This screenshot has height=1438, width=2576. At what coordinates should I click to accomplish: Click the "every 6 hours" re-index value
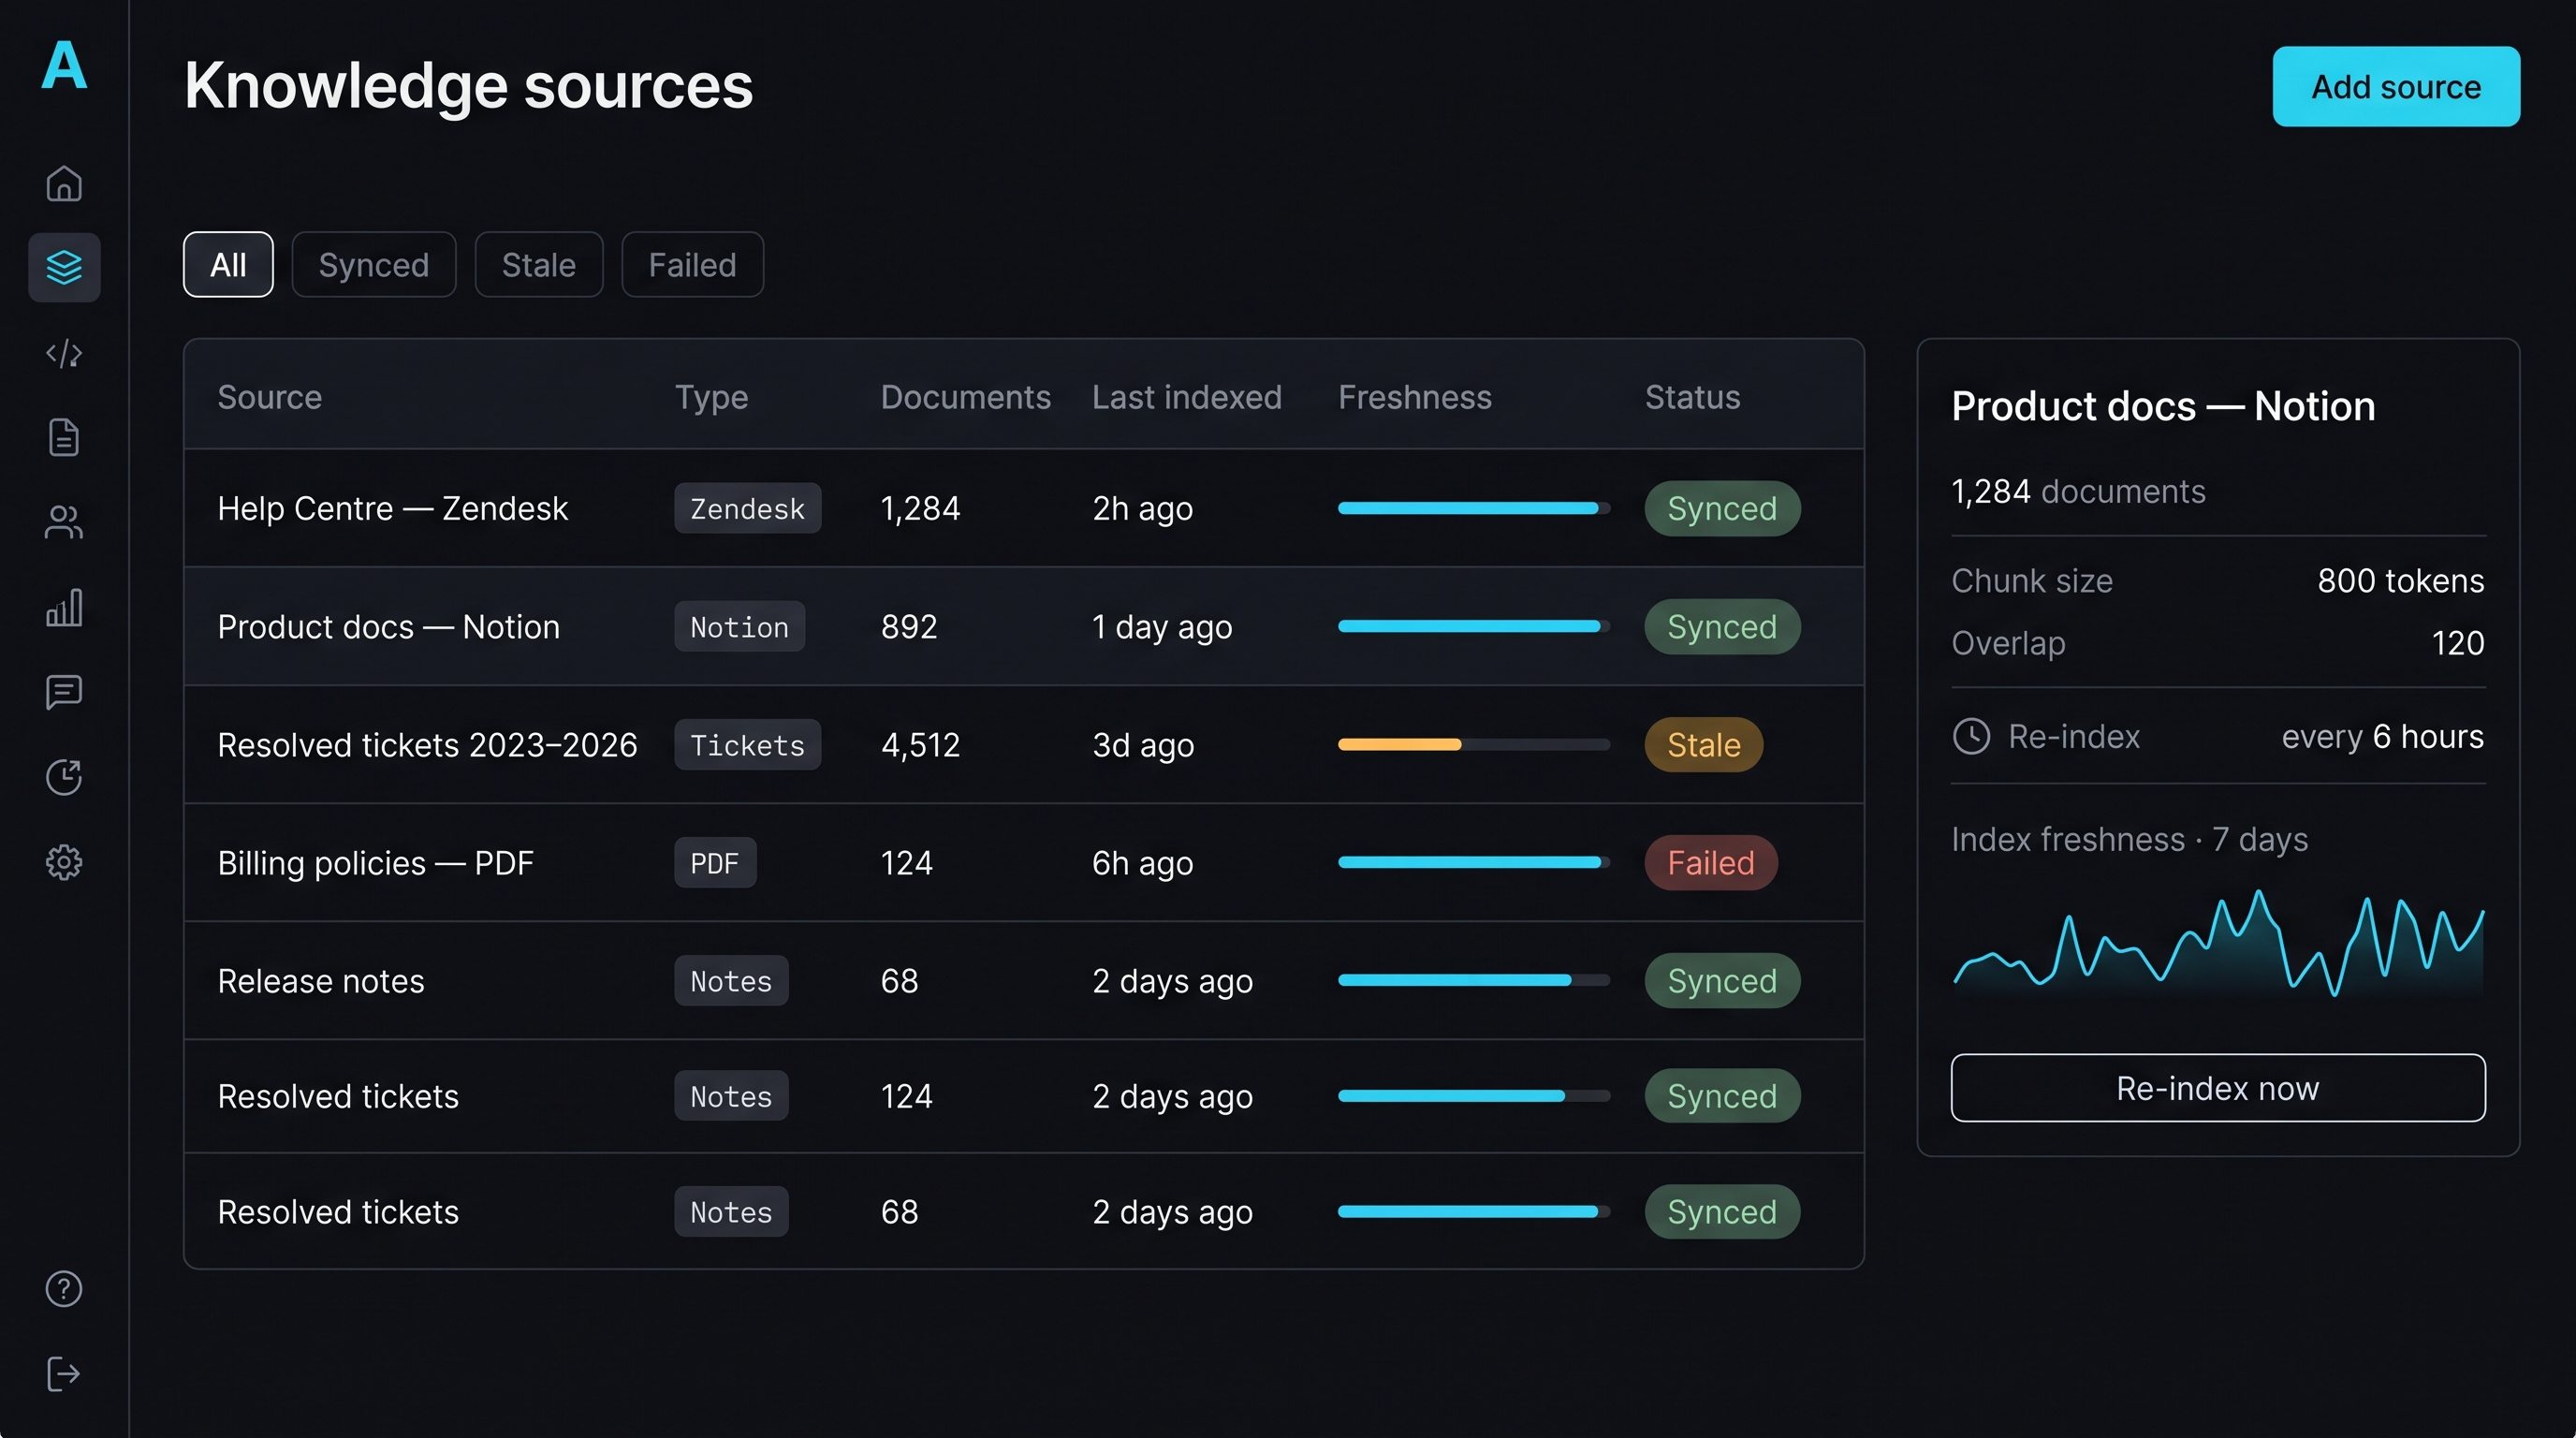click(2382, 737)
